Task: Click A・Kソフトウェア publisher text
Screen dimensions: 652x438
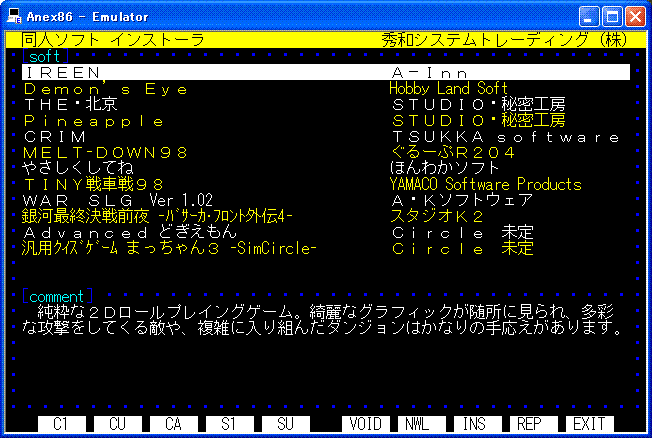Action: [462, 200]
